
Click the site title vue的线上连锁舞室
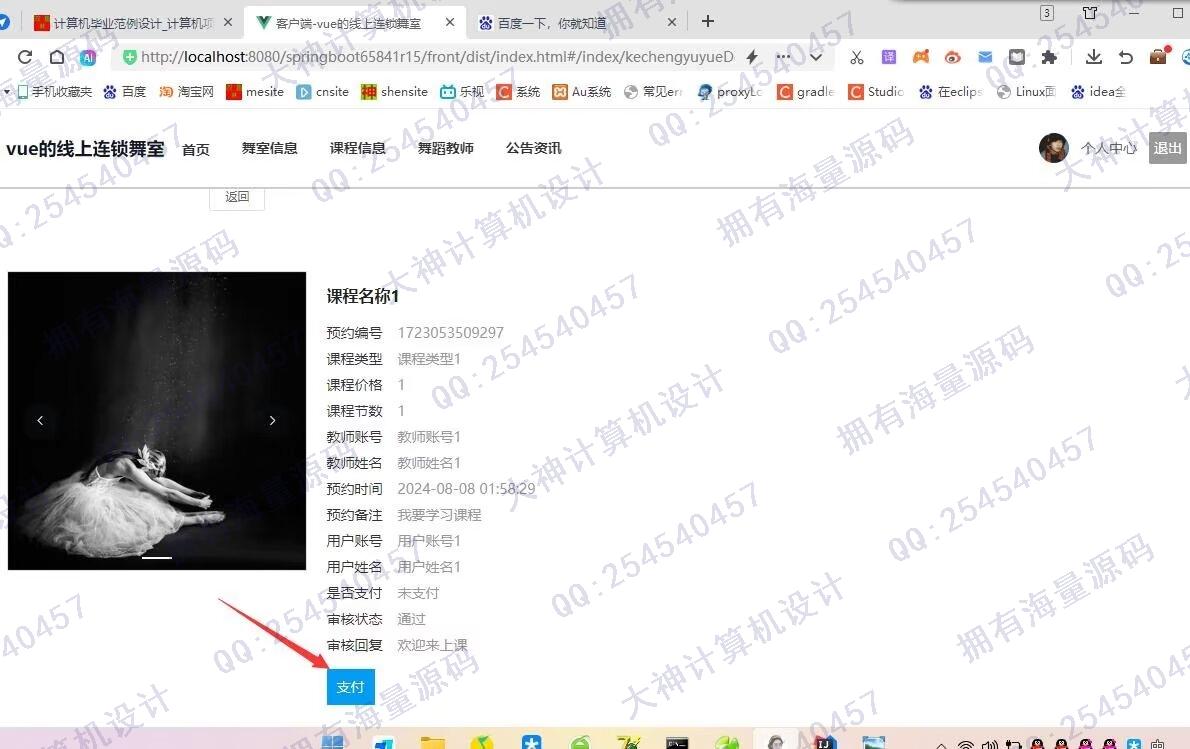click(85, 149)
